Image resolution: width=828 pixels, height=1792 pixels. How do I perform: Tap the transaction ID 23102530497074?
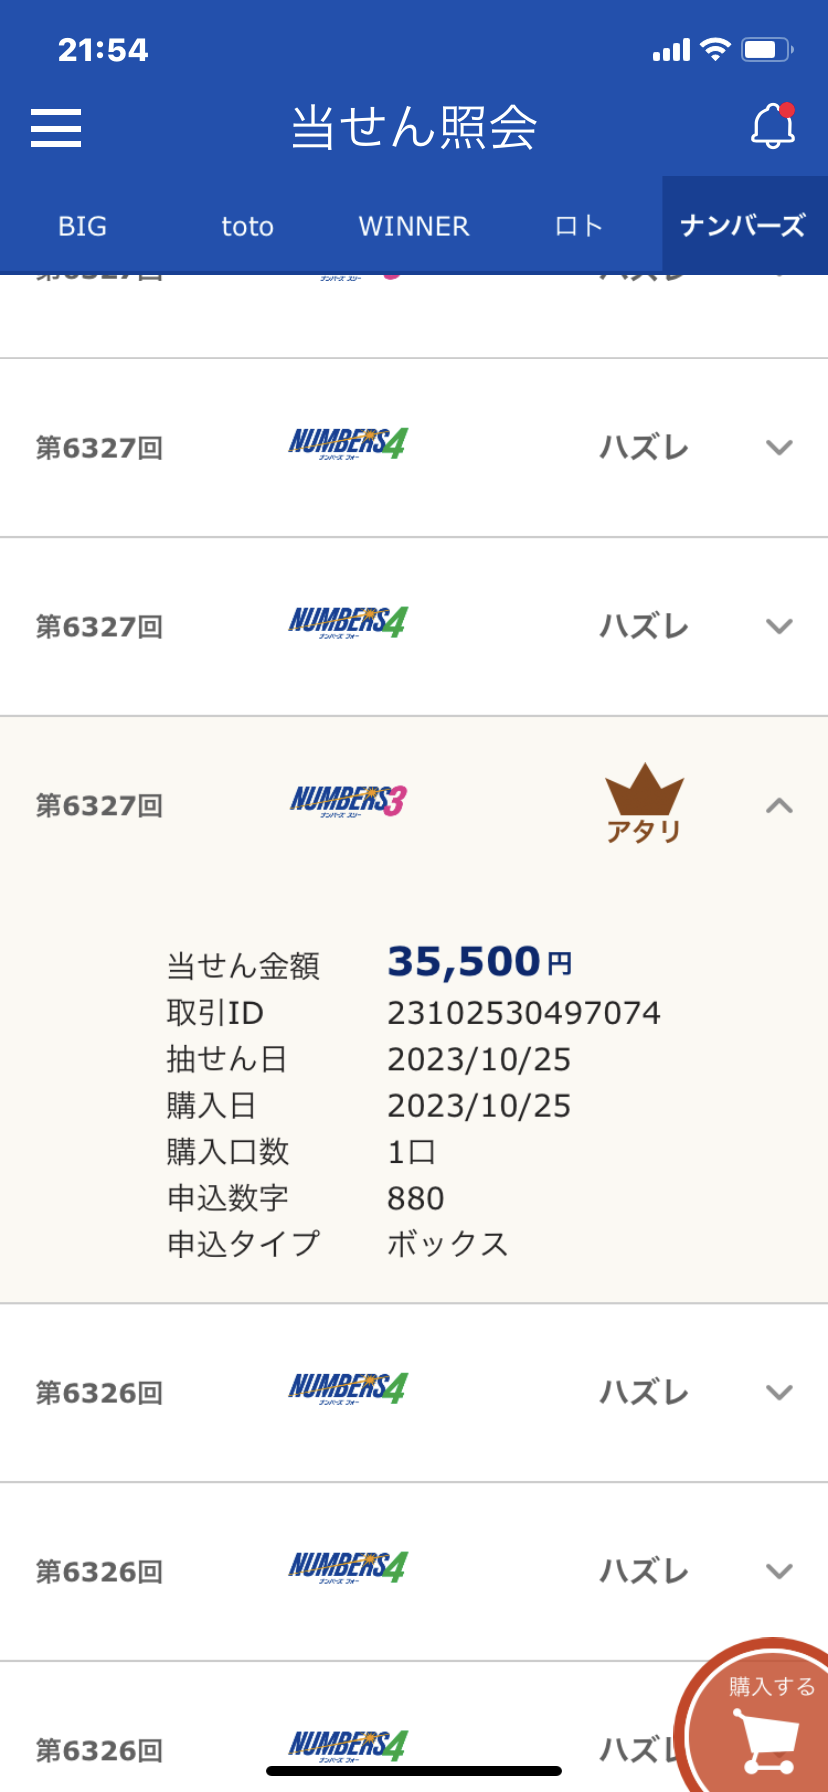click(524, 1013)
